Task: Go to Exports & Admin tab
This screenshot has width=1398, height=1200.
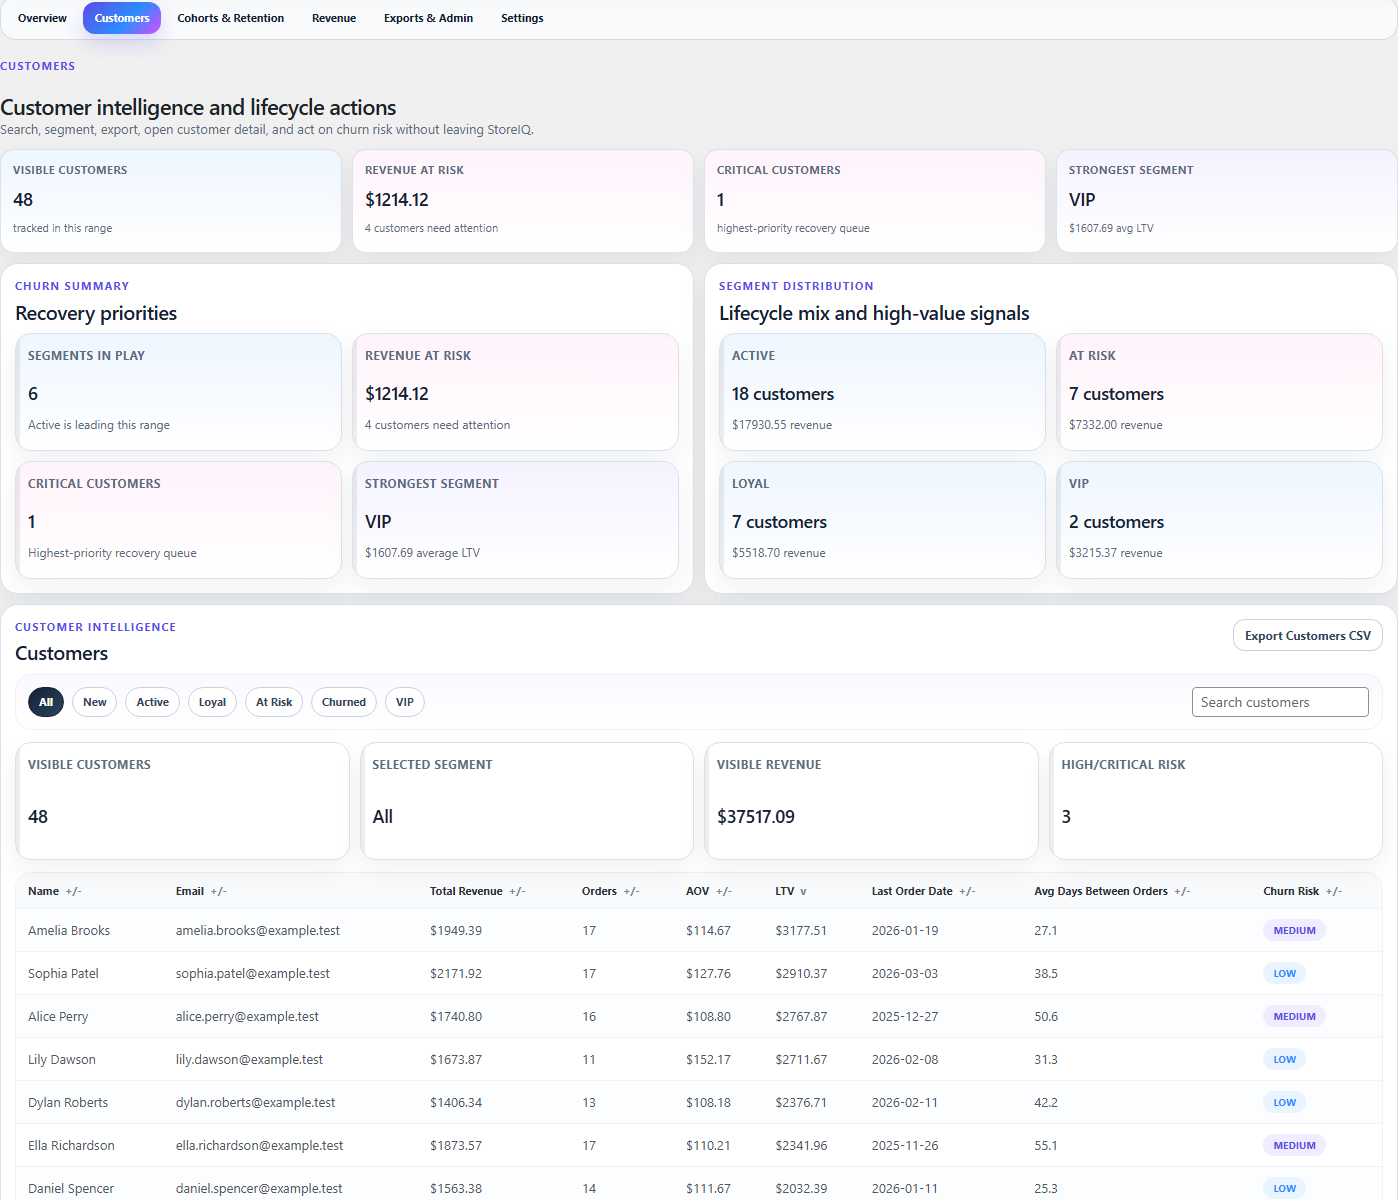Action: tap(428, 18)
